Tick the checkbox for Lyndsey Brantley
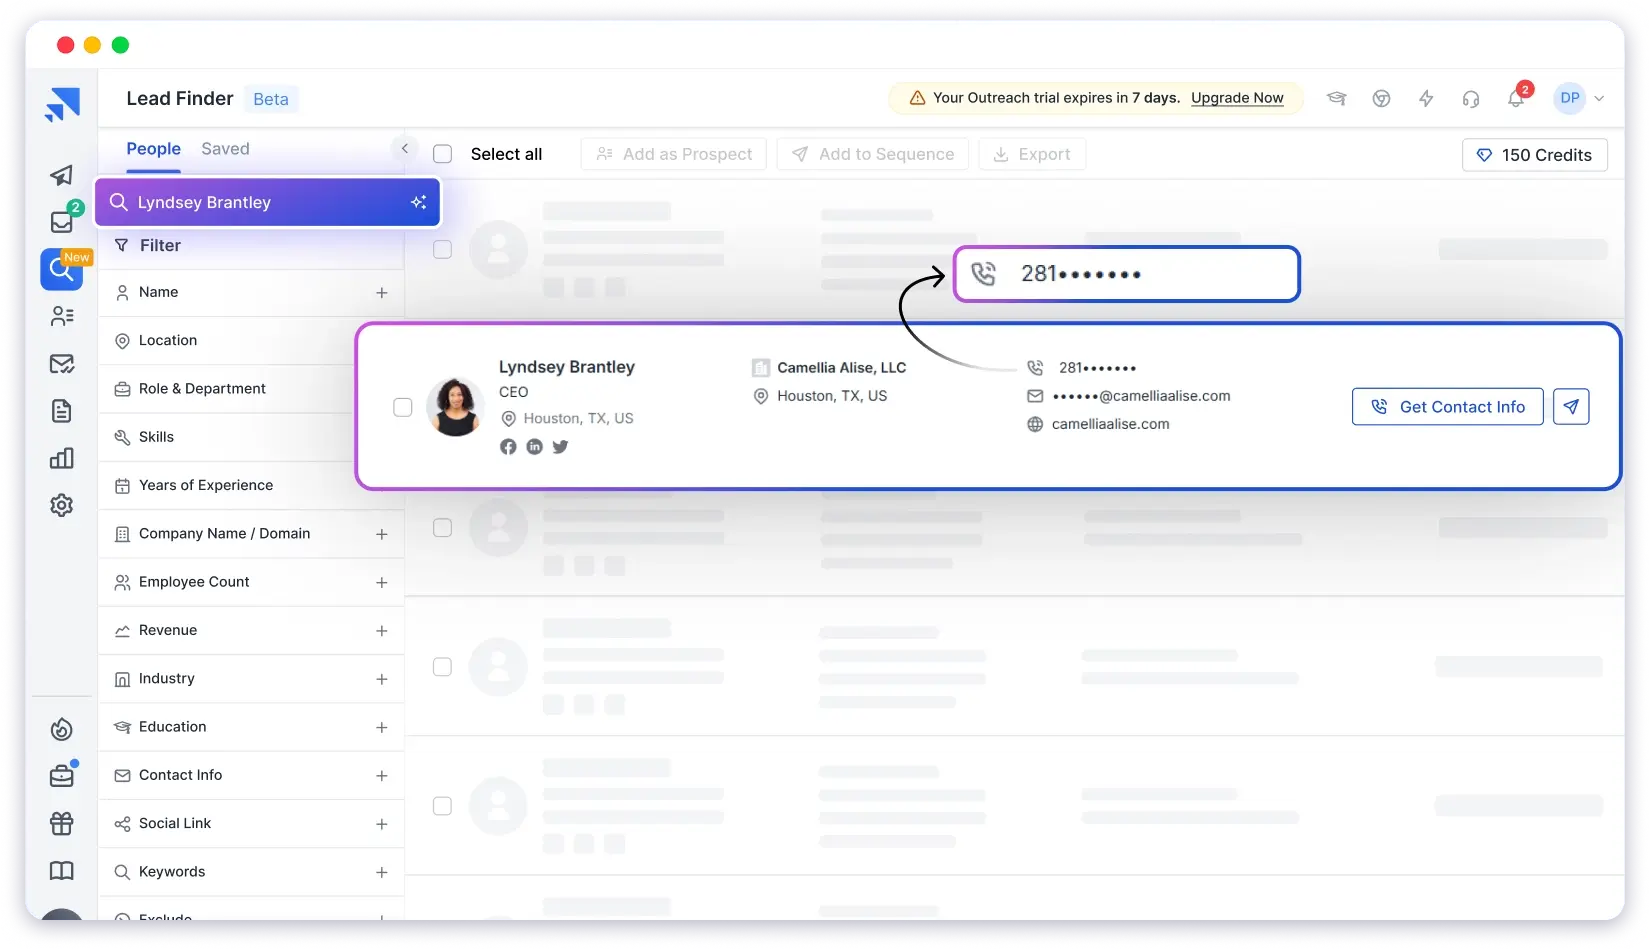1649x949 pixels. pos(403,407)
